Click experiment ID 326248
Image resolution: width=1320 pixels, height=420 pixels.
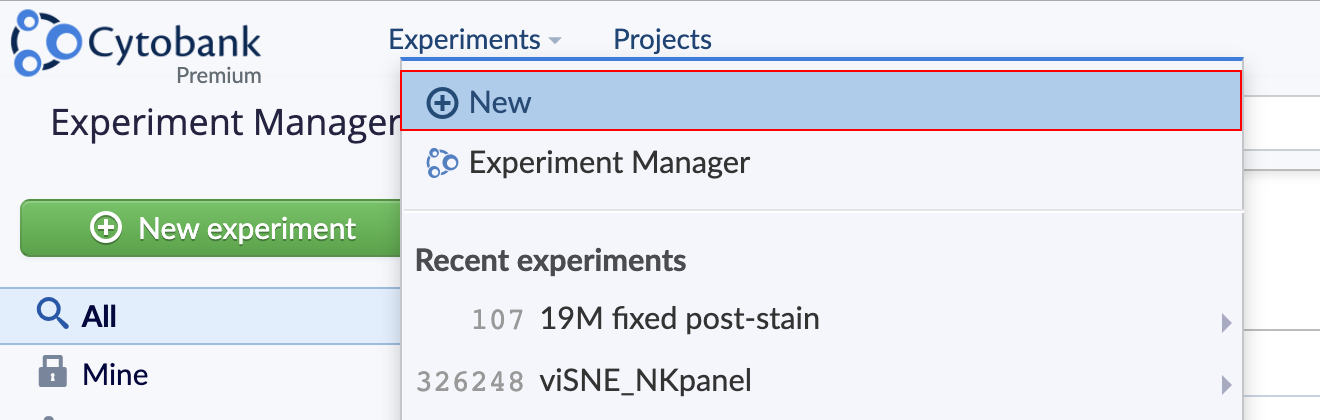470,382
